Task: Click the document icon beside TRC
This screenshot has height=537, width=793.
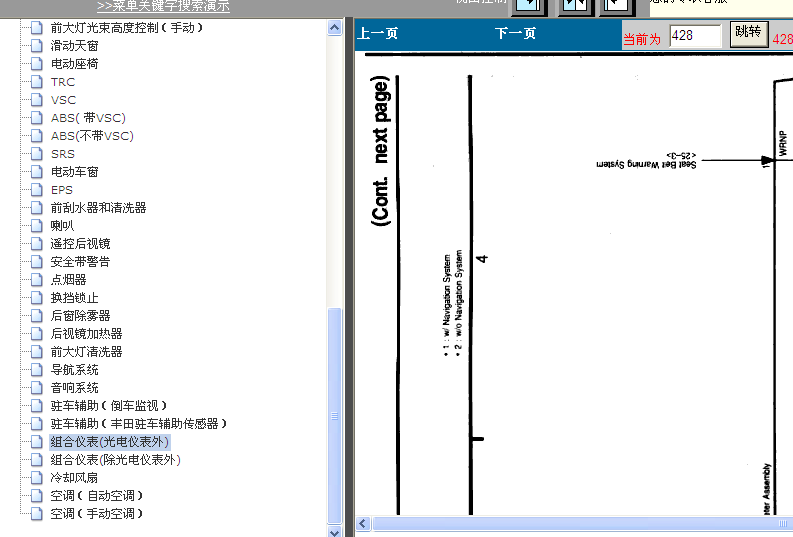Action: 36,82
